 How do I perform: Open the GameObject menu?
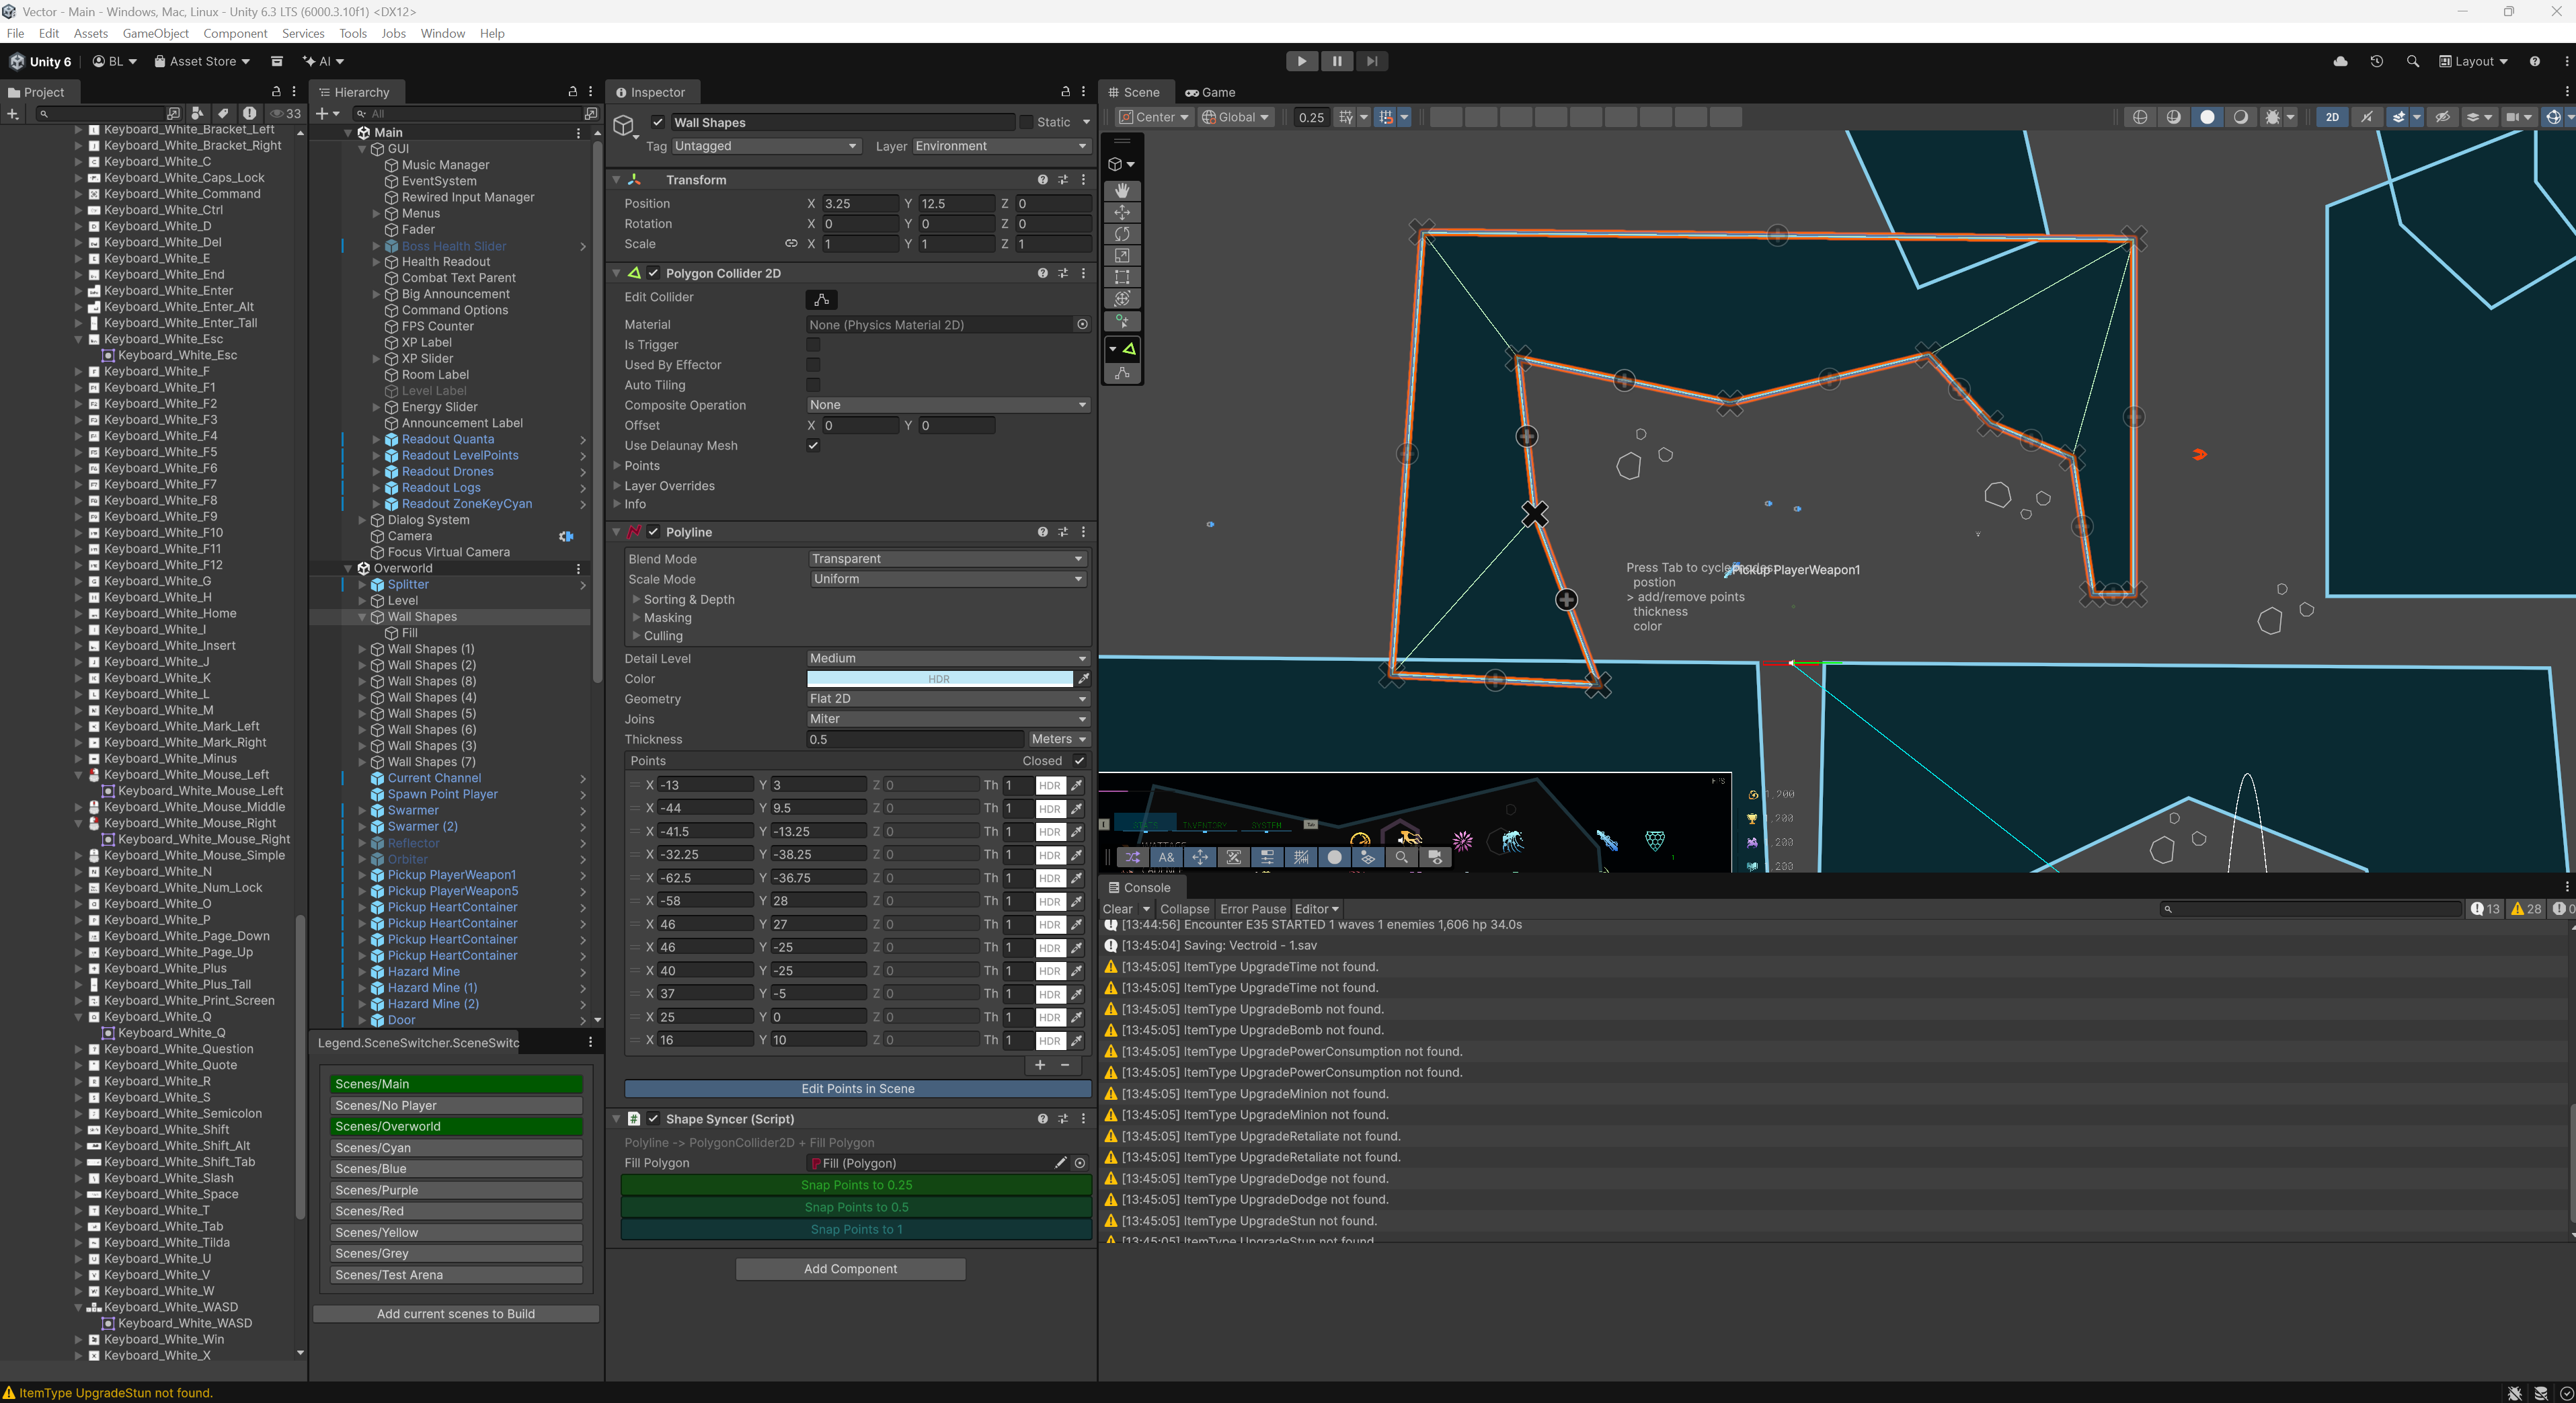click(155, 33)
